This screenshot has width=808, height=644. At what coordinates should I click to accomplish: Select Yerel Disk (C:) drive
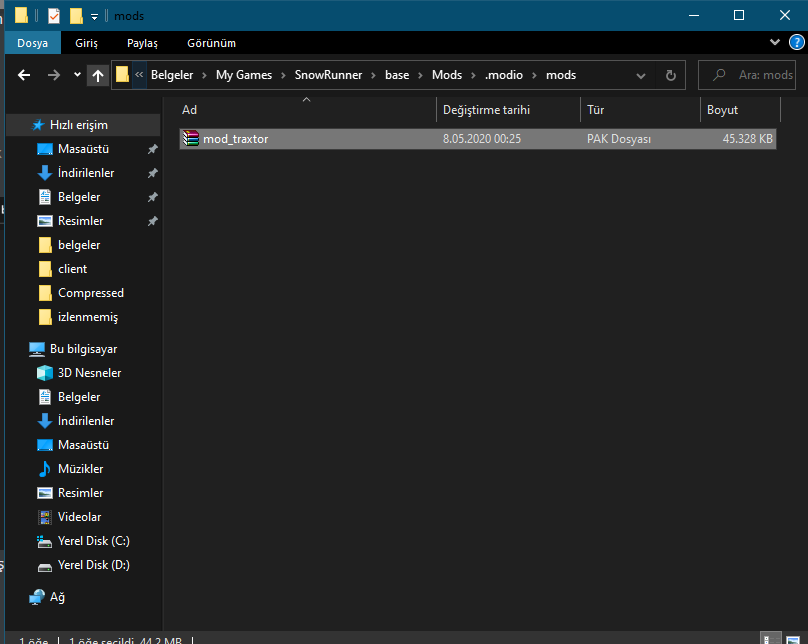(93, 541)
